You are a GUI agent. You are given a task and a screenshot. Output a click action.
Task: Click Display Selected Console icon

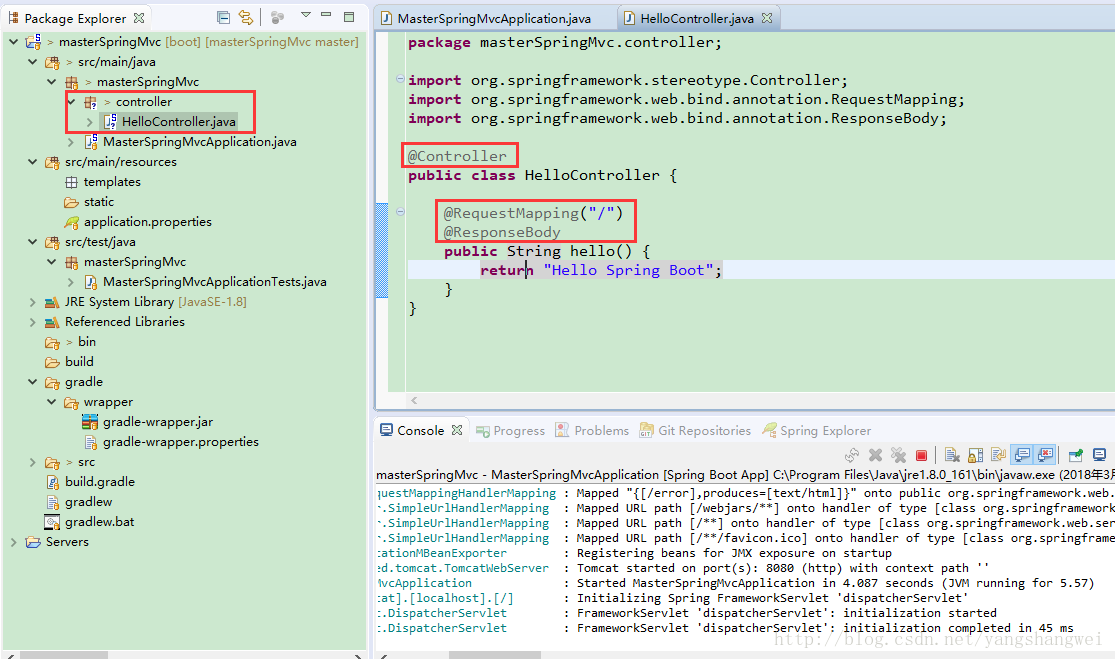(1100, 455)
